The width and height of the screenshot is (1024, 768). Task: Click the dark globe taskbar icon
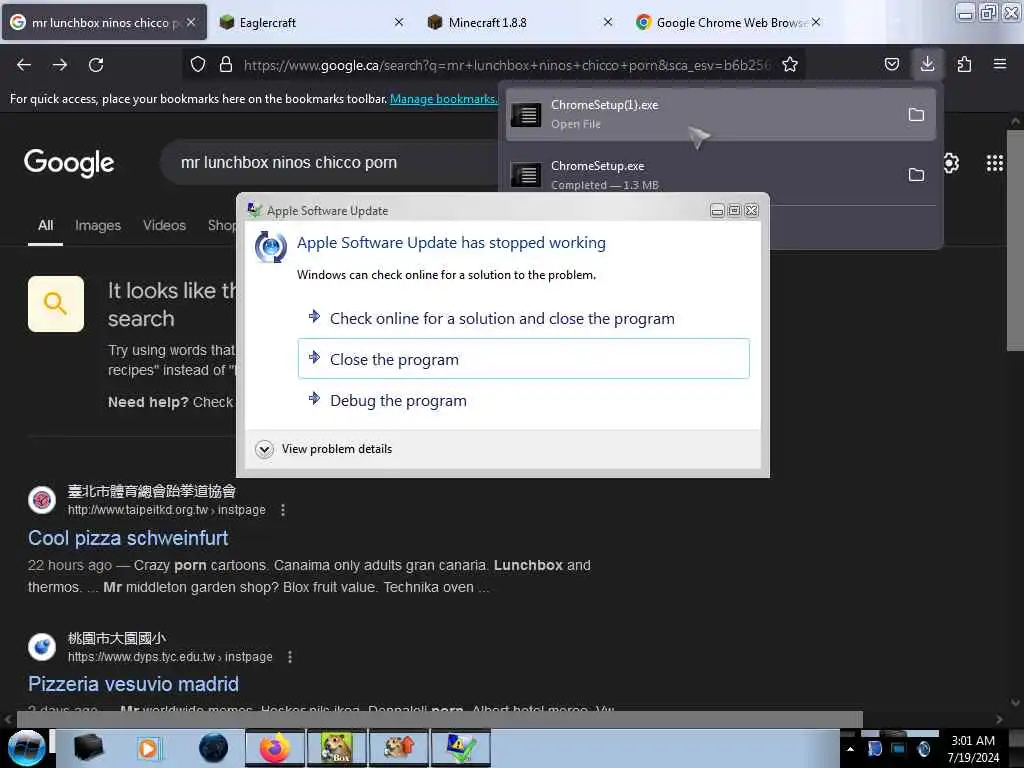click(x=214, y=748)
